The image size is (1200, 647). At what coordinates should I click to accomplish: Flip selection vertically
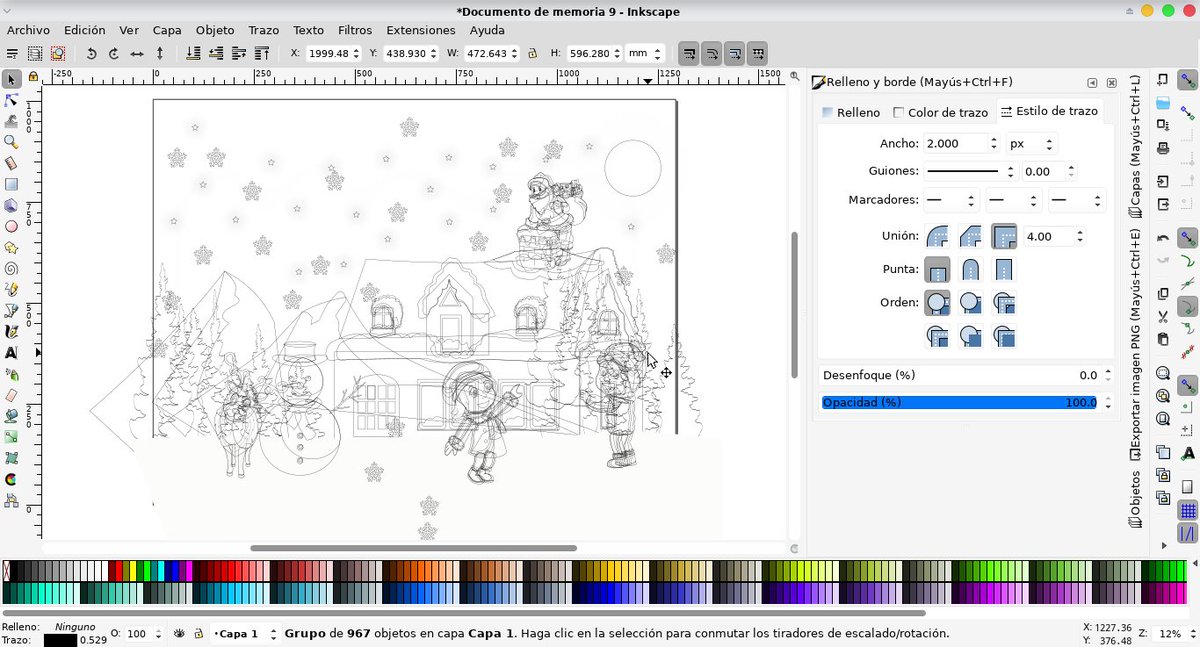pos(160,53)
